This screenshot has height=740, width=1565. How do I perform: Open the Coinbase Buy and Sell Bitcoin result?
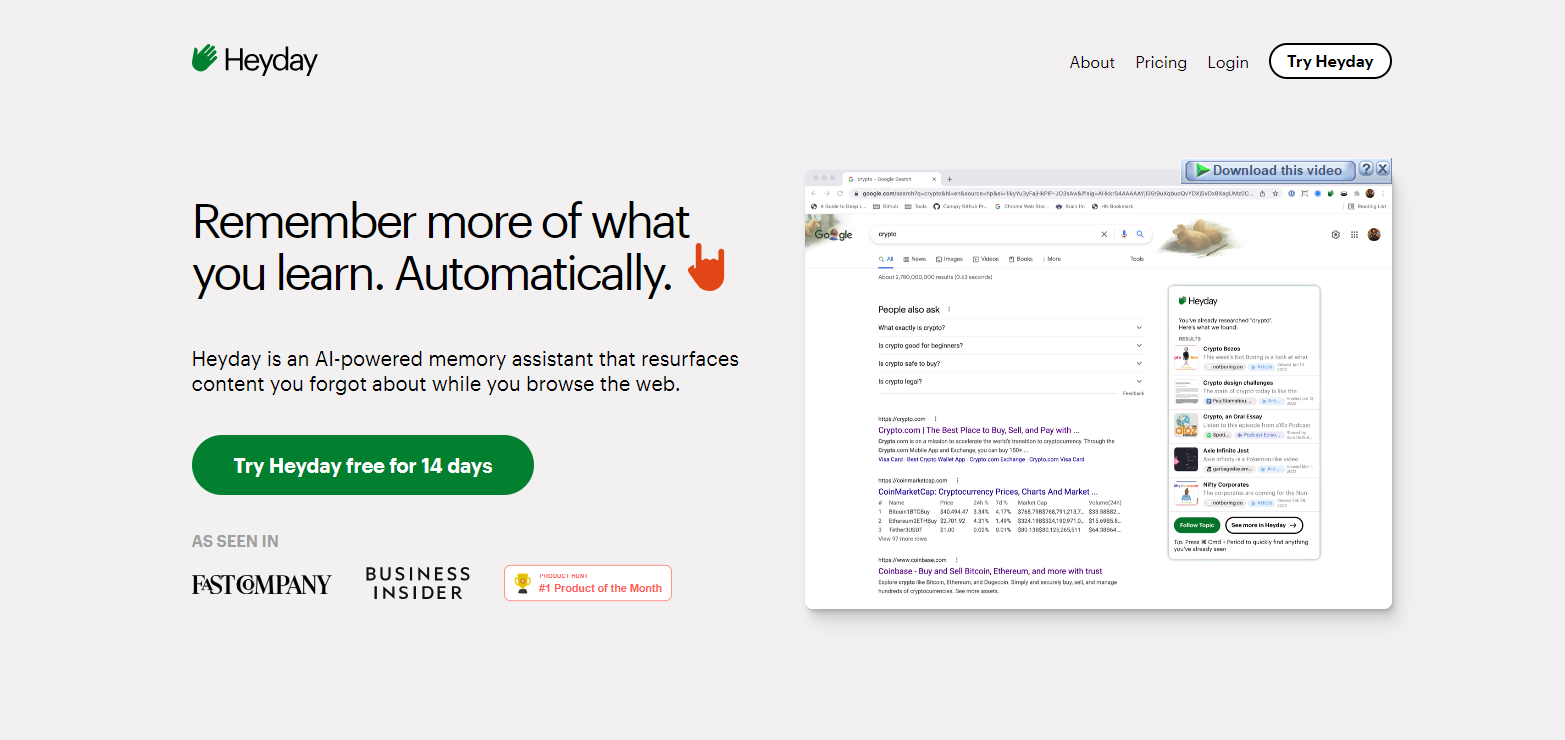(990, 571)
